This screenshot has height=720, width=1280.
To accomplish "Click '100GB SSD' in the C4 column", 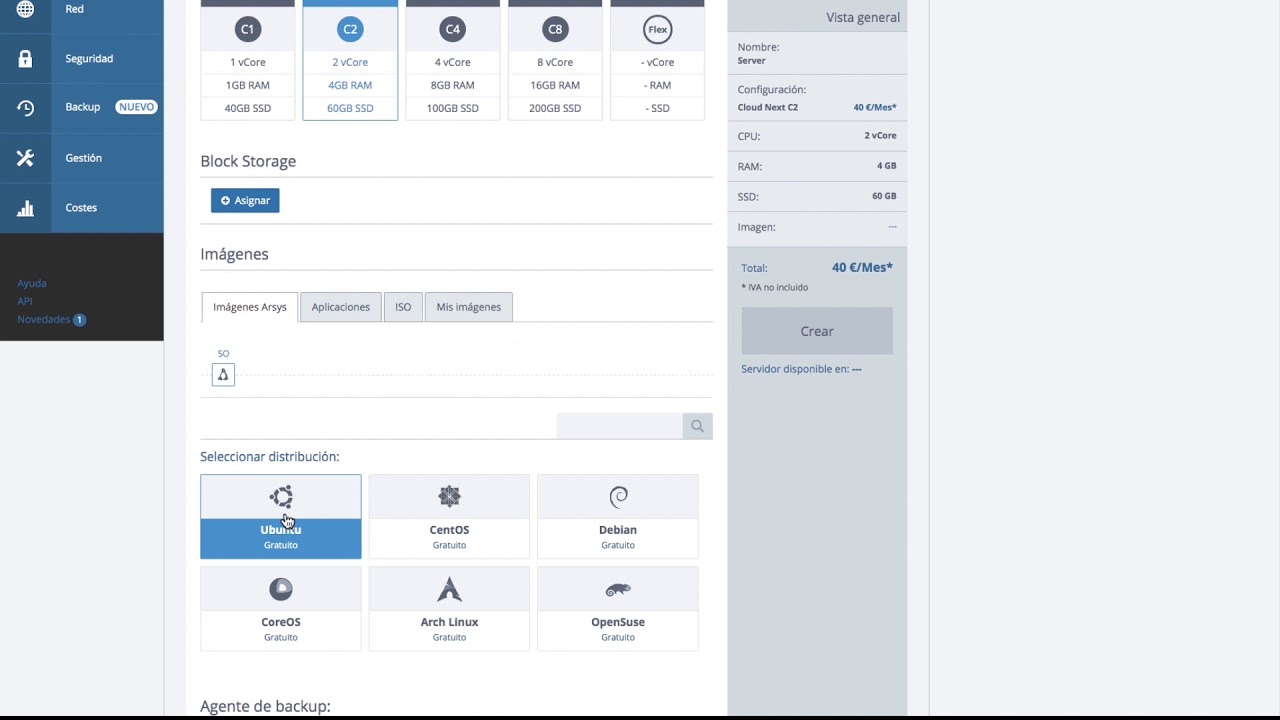I will (453, 108).
